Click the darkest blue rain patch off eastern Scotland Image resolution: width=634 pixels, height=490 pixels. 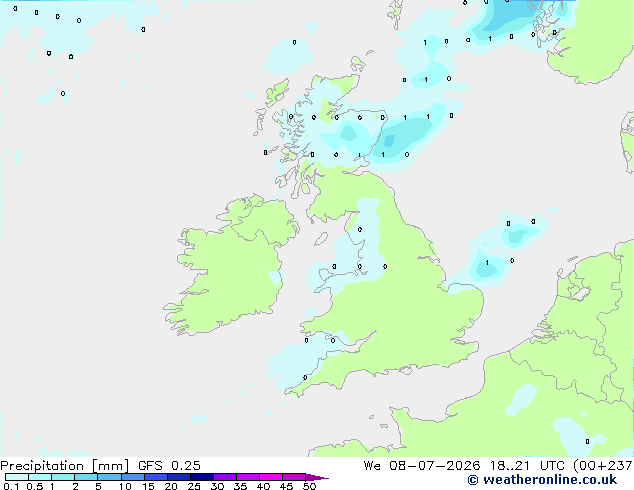click(389, 141)
